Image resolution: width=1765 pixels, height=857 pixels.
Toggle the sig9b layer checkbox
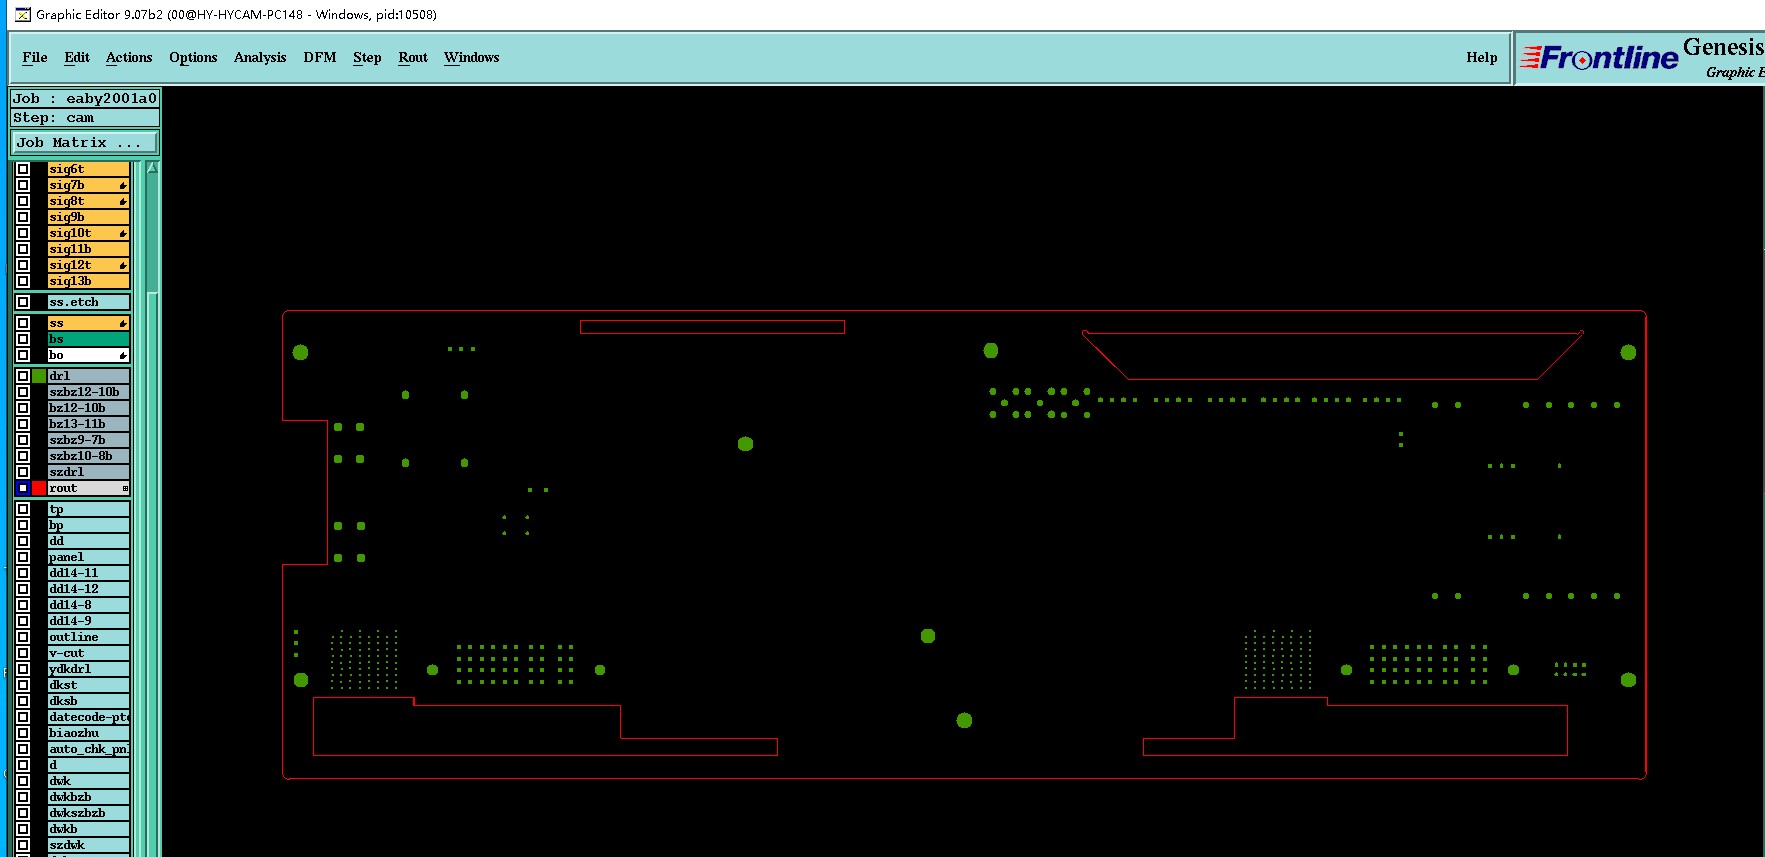(x=23, y=217)
